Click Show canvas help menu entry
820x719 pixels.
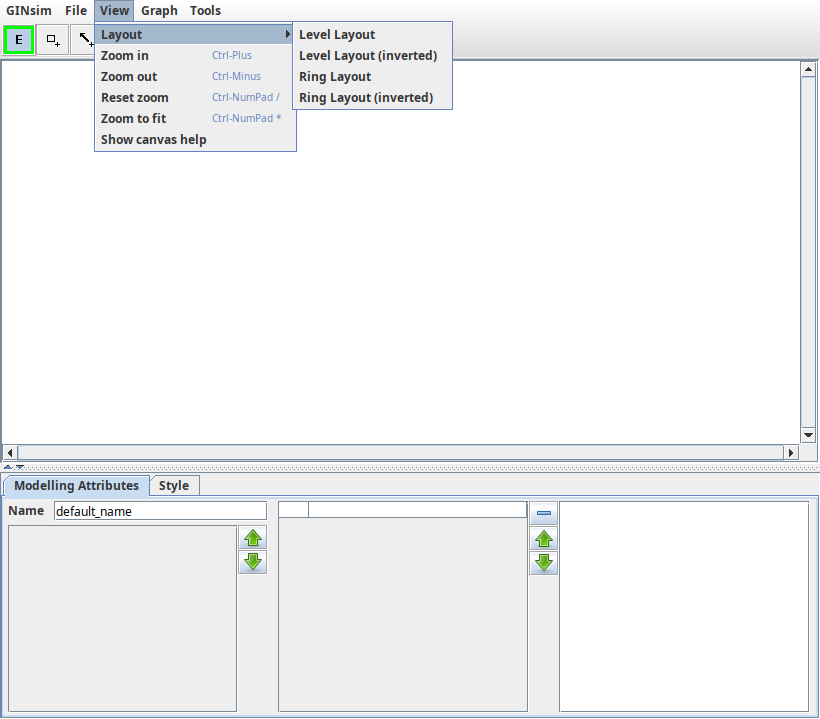[x=153, y=140]
